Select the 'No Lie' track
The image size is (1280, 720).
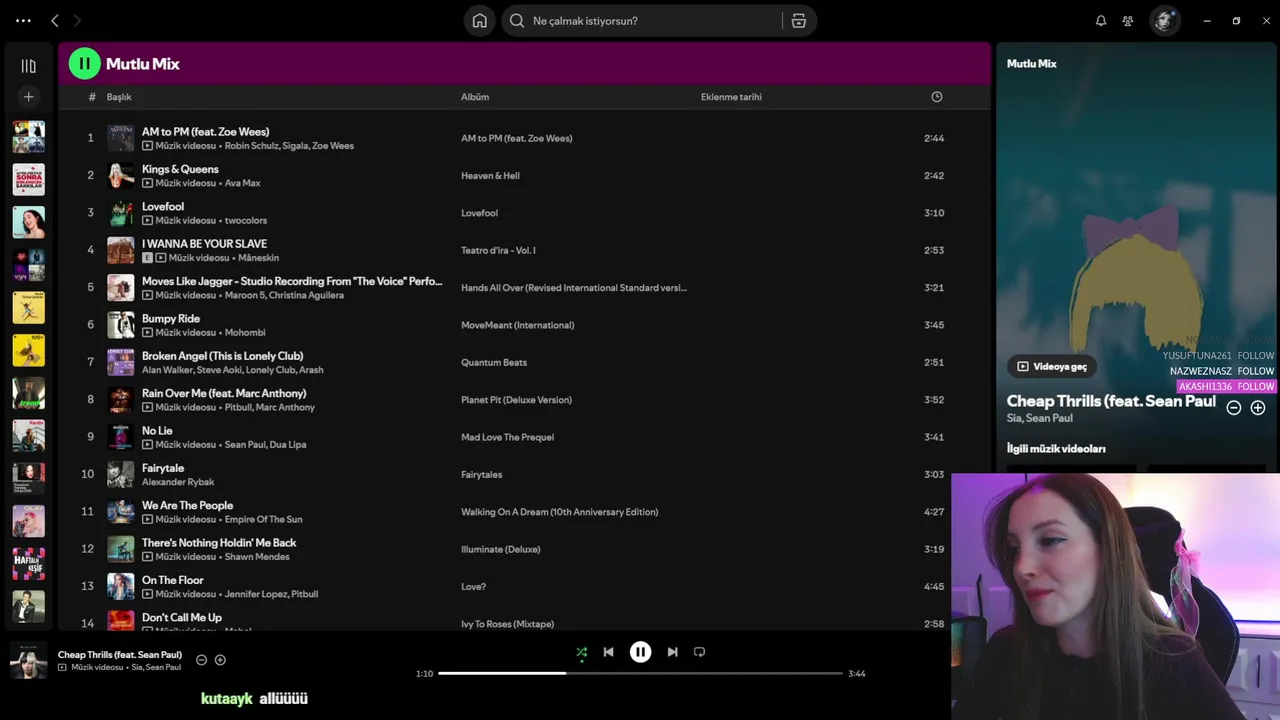[157, 430]
